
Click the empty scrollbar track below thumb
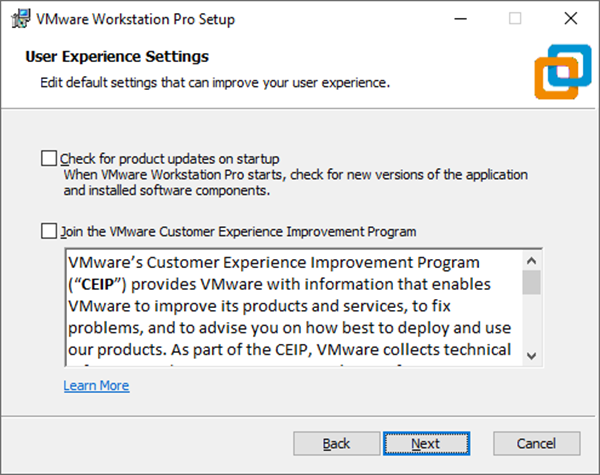pyautogui.click(x=532, y=320)
